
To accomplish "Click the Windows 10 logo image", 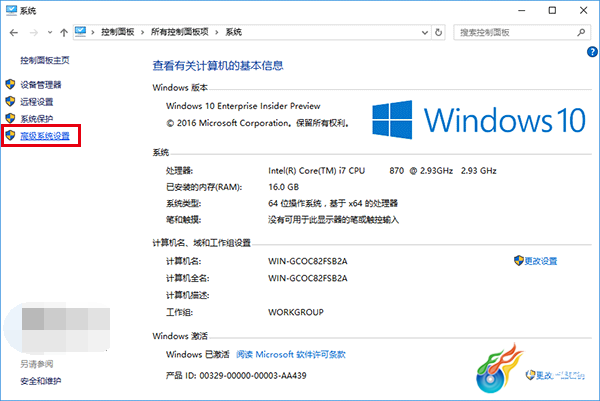I will (x=479, y=120).
